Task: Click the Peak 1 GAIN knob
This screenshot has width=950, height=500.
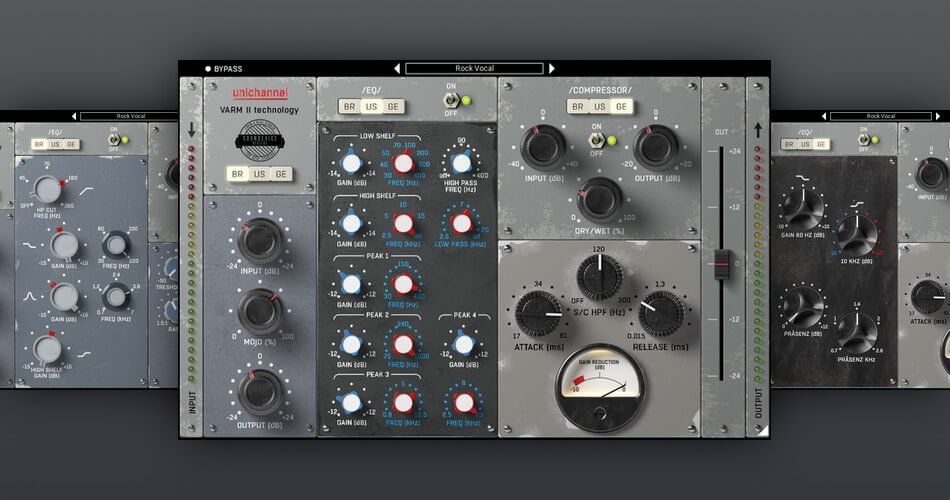Action: [351, 284]
